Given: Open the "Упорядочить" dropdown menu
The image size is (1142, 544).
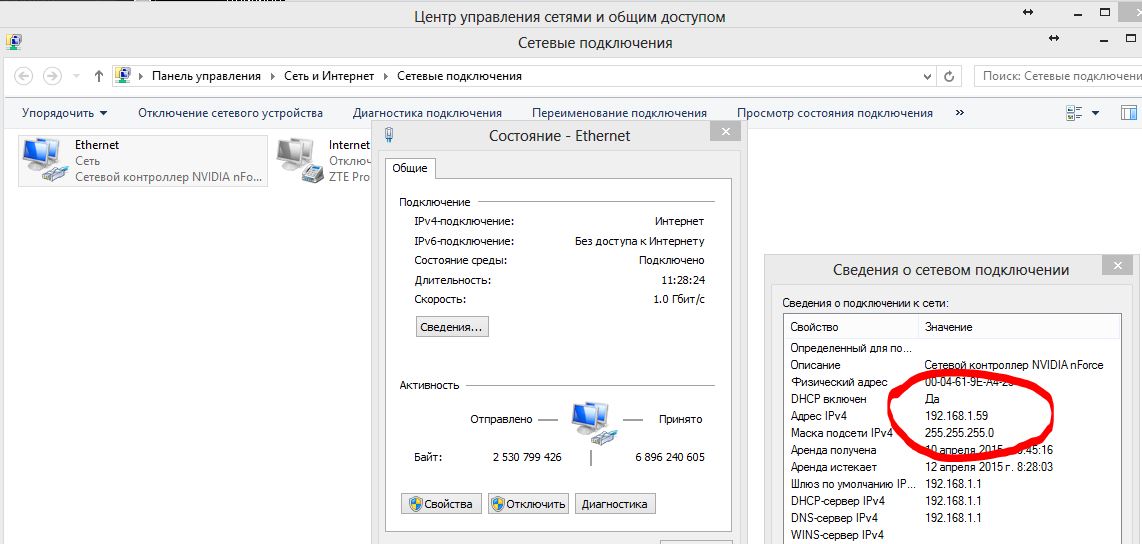Looking at the screenshot, I should coord(64,113).
